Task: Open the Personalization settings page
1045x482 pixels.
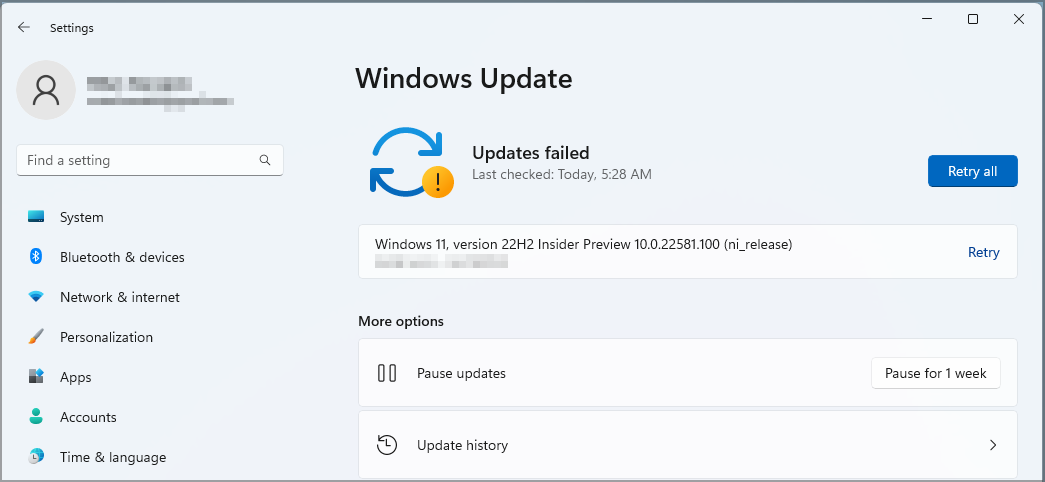Action: [x=106, y=337]
